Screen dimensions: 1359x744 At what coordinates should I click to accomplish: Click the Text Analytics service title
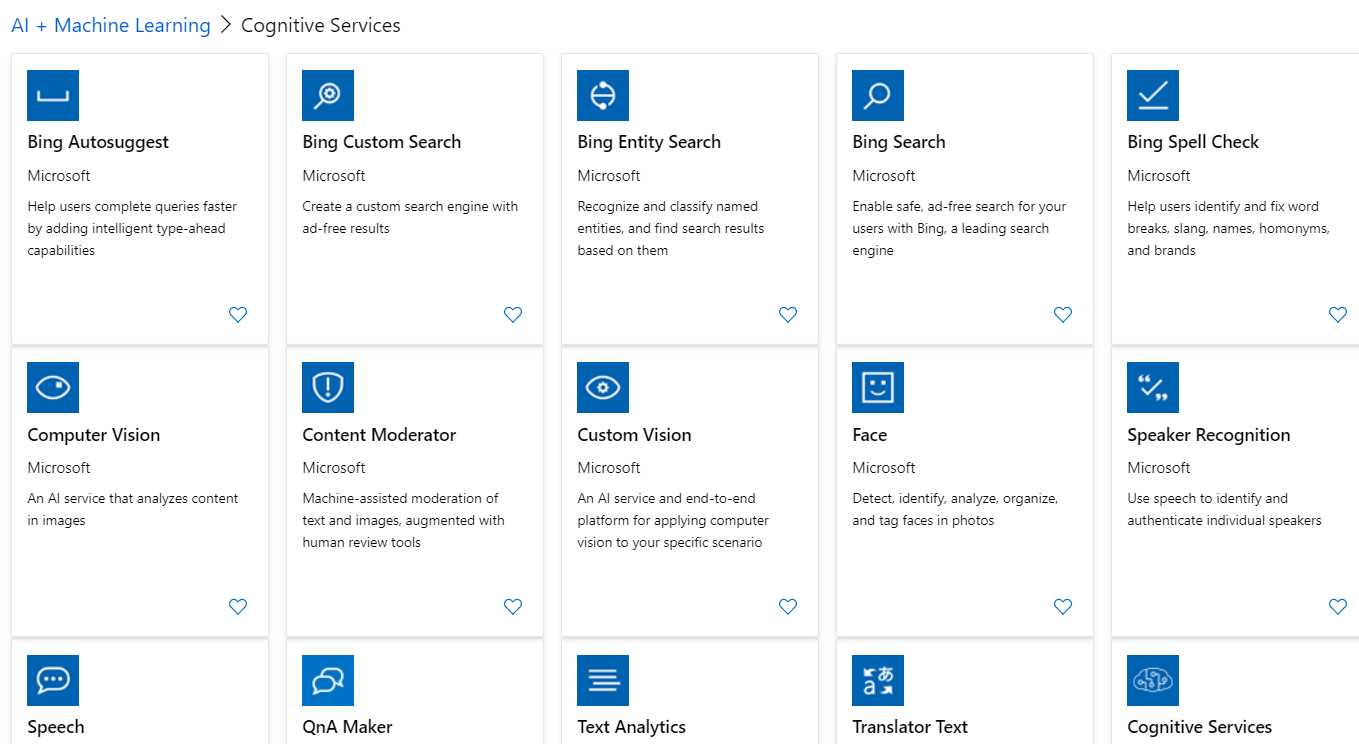(631, 727)
